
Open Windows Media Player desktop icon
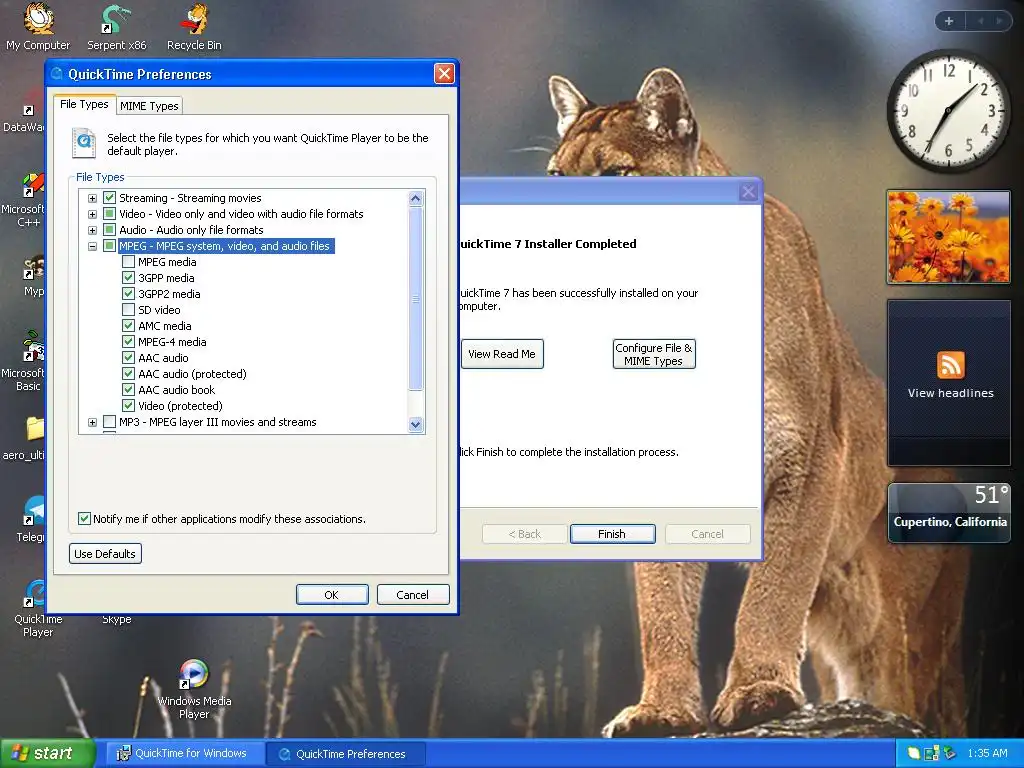(194, 690)
